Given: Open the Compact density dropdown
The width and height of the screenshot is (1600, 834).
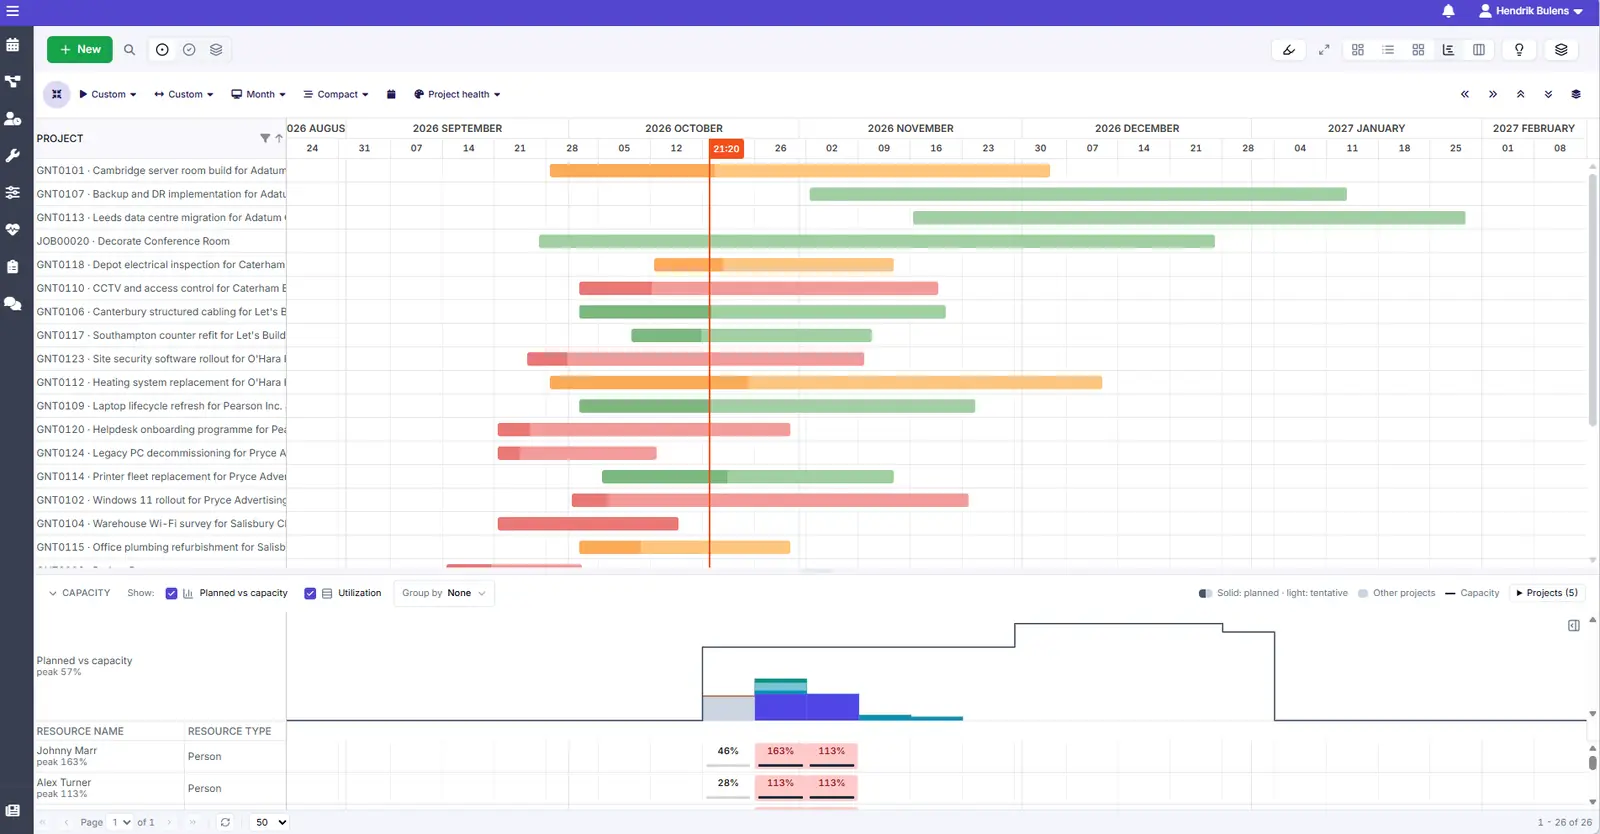Looking at the screenshot, I should (x=336, y=94).
